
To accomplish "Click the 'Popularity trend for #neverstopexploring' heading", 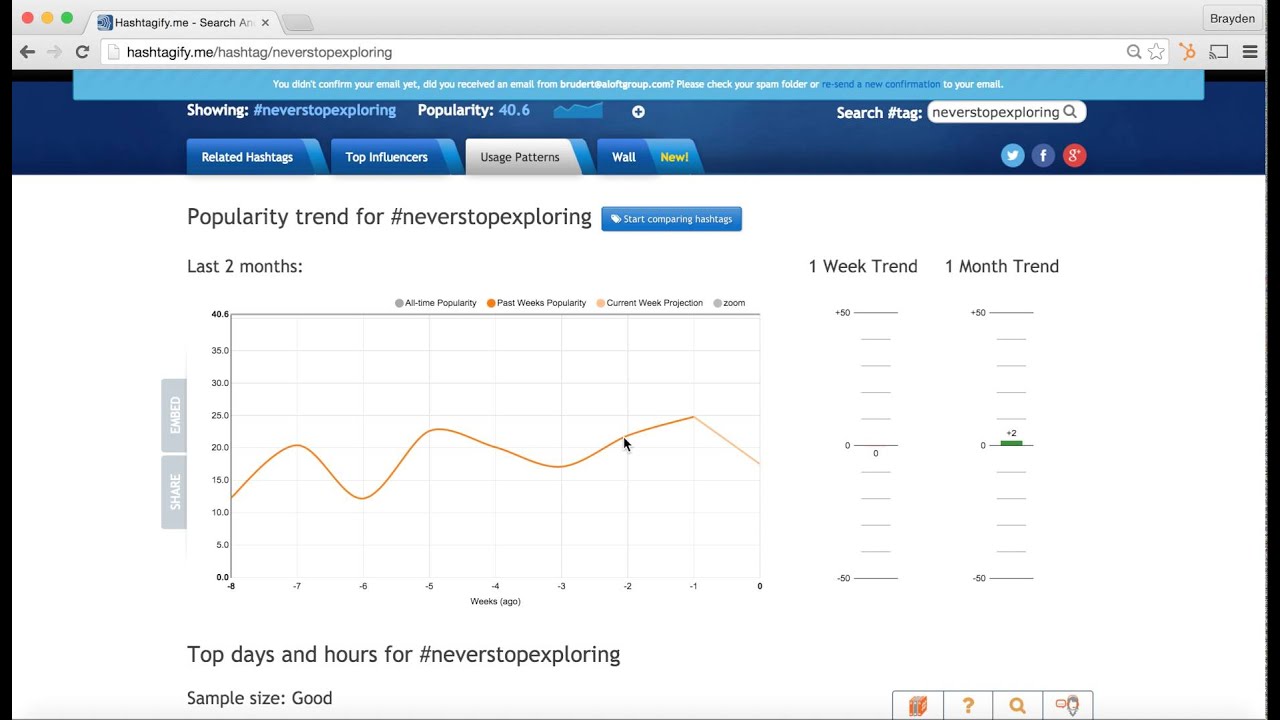I will pos(389,217).
